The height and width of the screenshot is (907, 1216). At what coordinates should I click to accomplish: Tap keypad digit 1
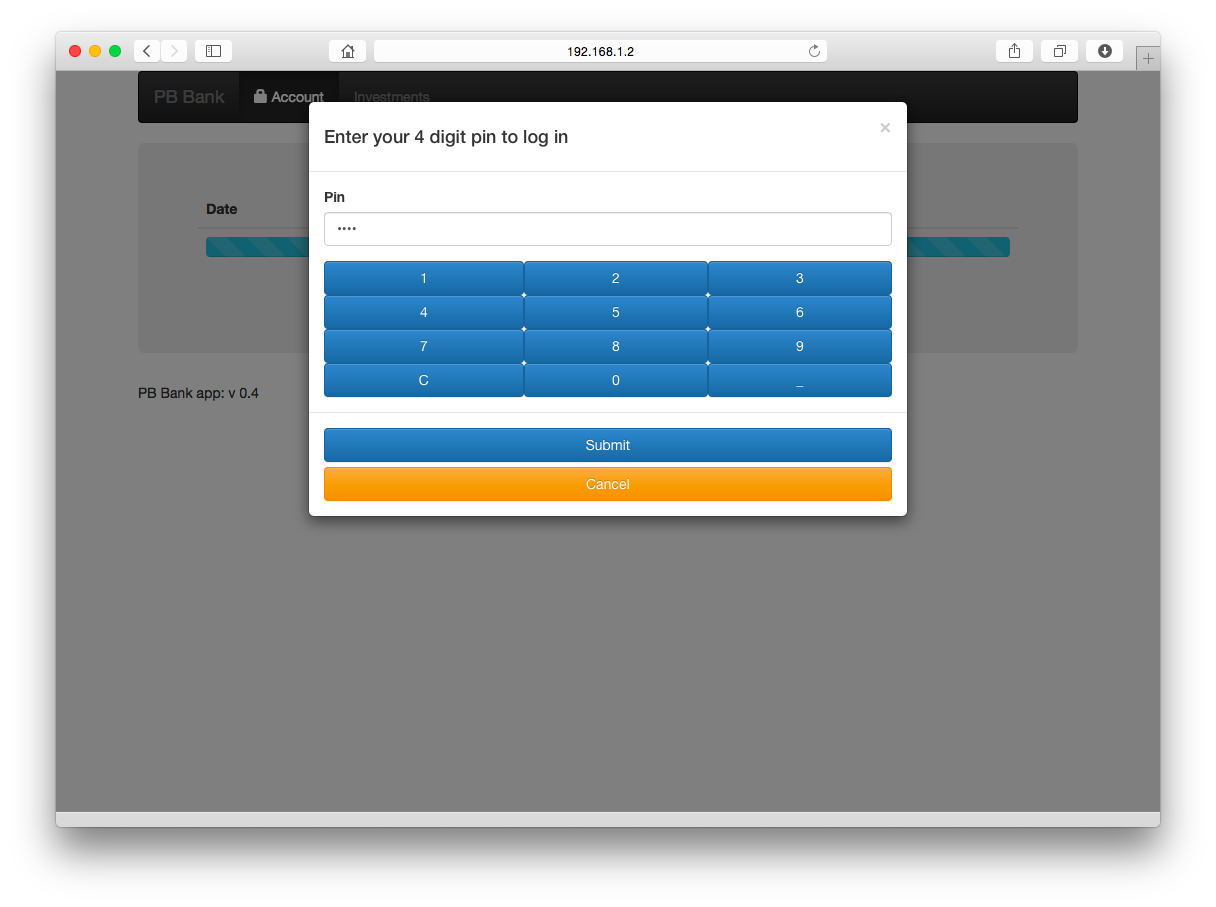point(424,278)
